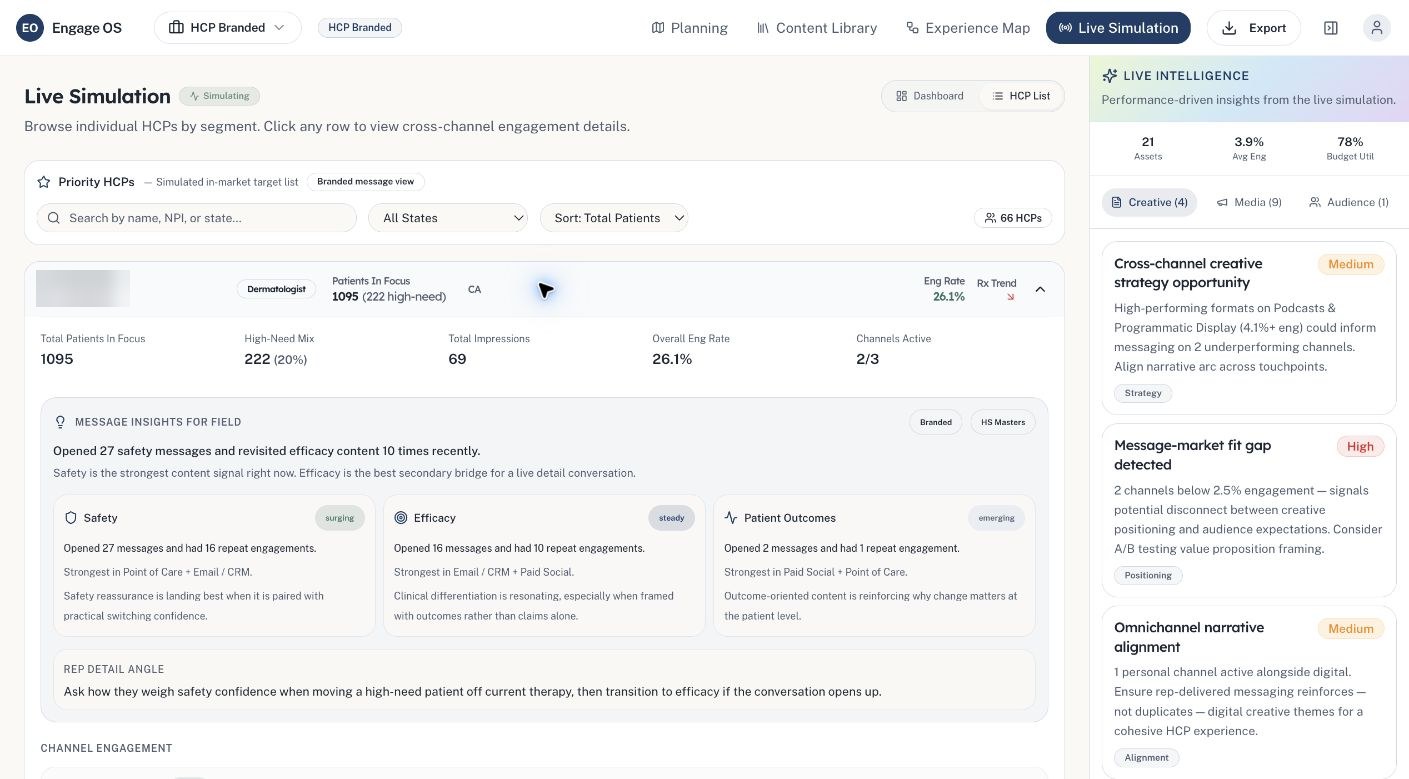This screenshot has height=779, width=1409.
Task: Click the Live Intelligence sparkle icon
Action: coord(1110,76)
